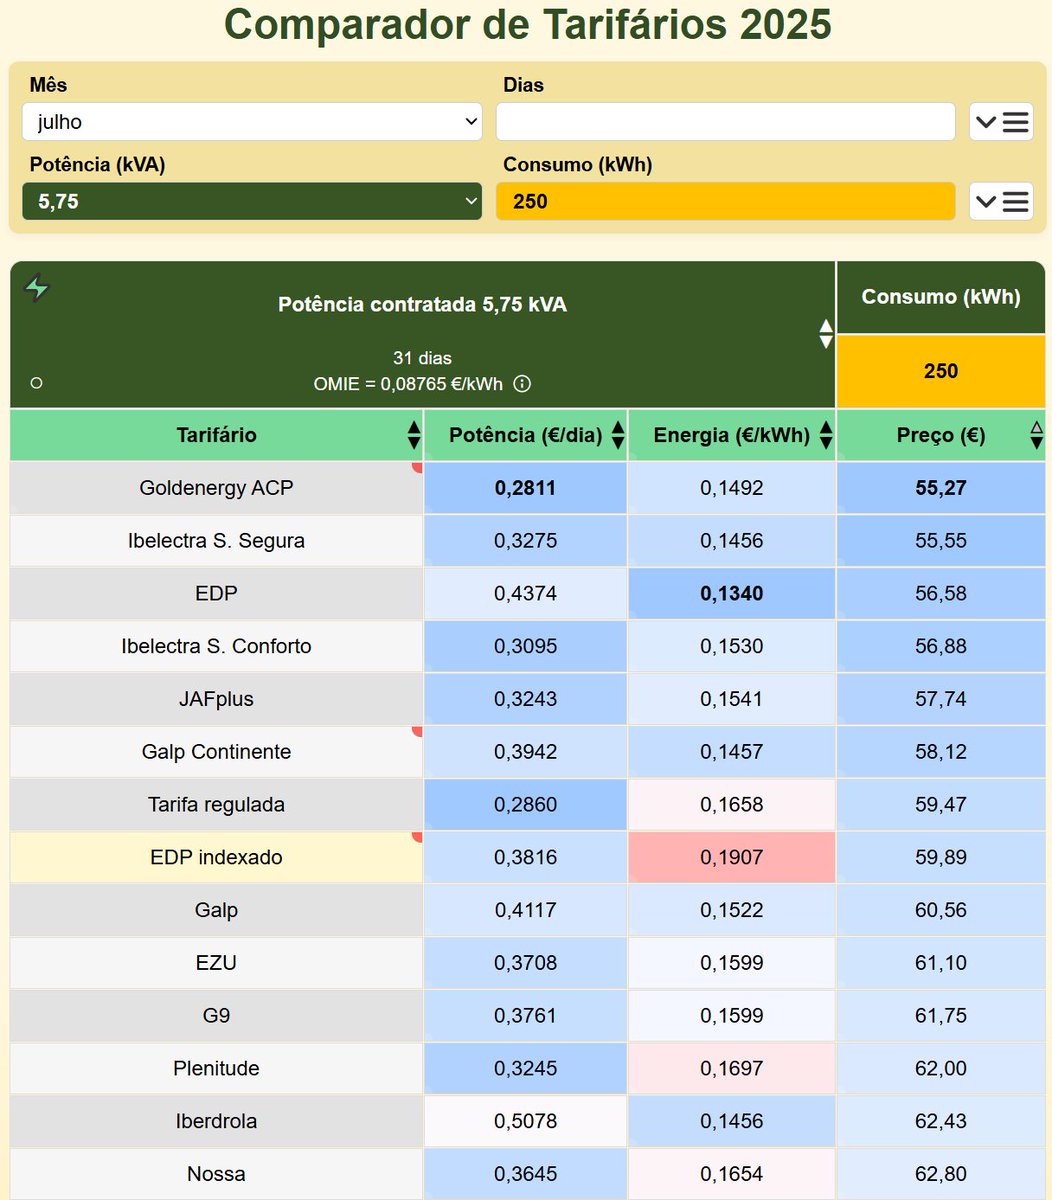Select the Iberdrola tariff
Screen dimensions: 1052x1200
(217, 1121)
